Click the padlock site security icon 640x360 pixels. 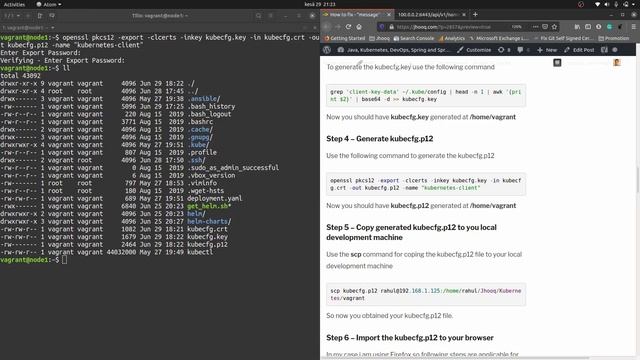click(x=391, y=27)
